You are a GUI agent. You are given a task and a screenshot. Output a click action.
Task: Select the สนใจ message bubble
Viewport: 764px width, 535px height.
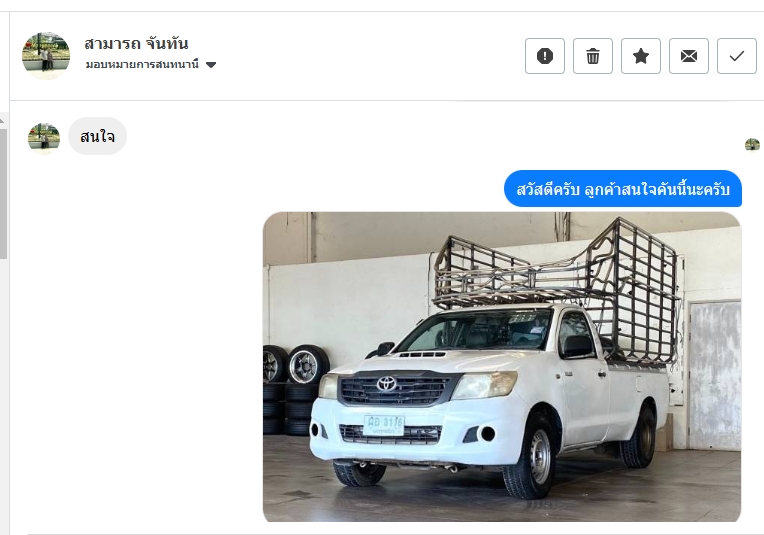pyautogui.click(x=97, y=136)
